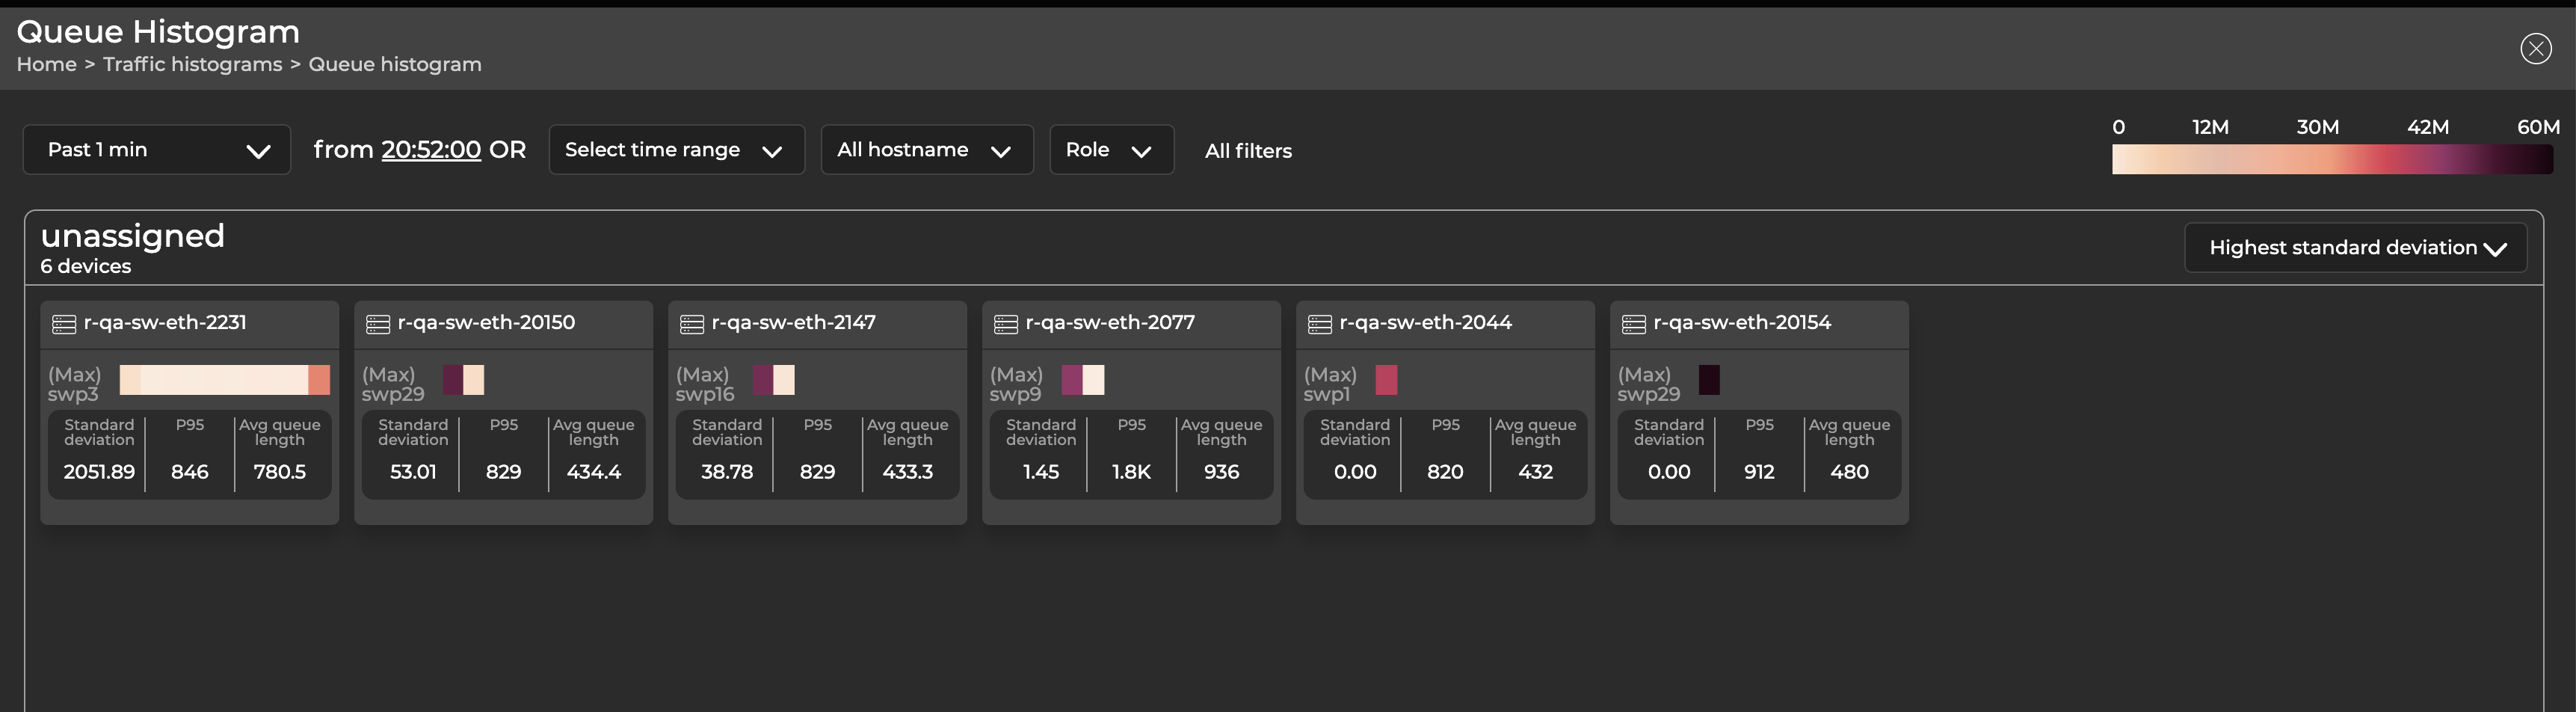Click the swp9 histogram on r-qa-sw-eth-2077

[1083, 379]
